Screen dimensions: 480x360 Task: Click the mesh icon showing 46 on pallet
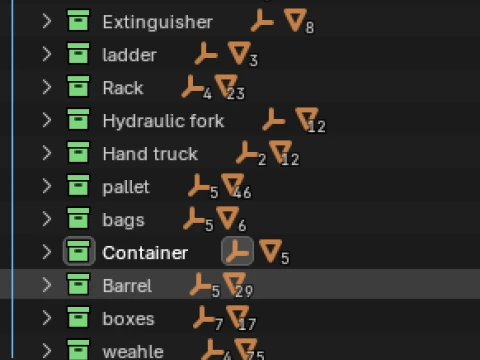pos(233,185)
